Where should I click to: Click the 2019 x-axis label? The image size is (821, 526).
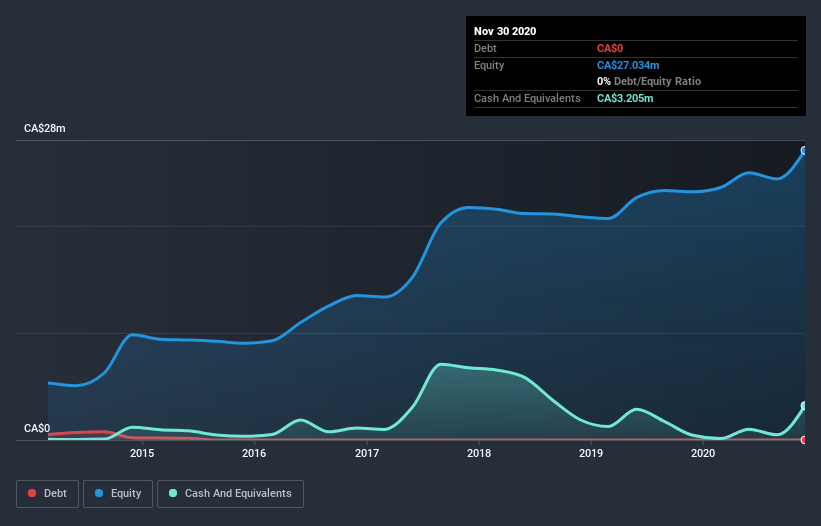(x=591, y=453)
